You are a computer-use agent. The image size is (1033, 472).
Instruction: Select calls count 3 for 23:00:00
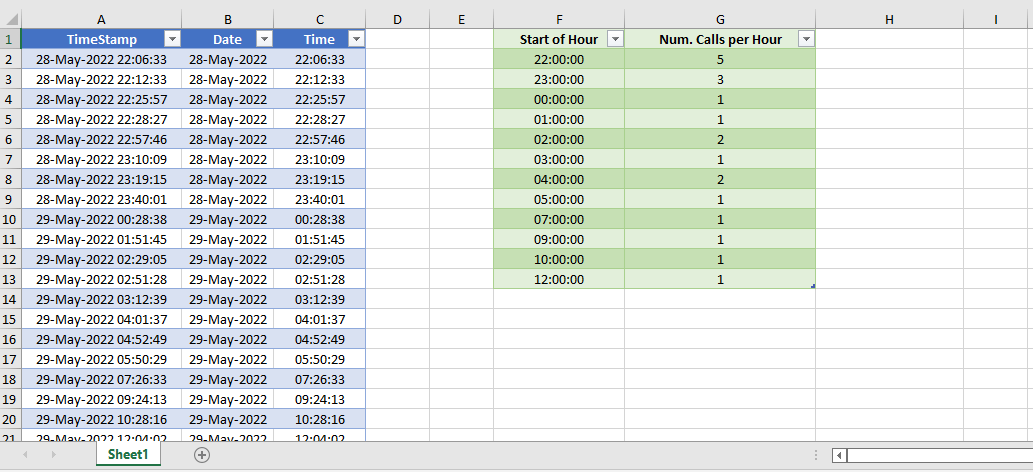pos(720,80)
